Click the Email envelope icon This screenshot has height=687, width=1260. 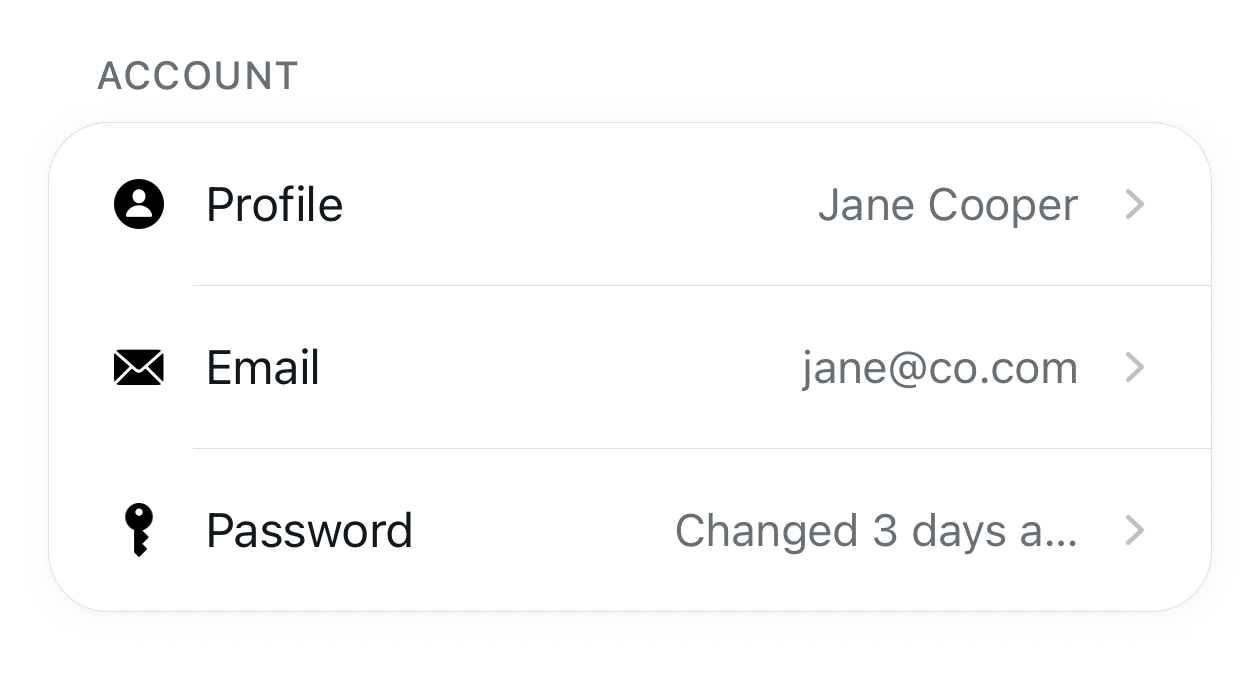tap(139, 368)
